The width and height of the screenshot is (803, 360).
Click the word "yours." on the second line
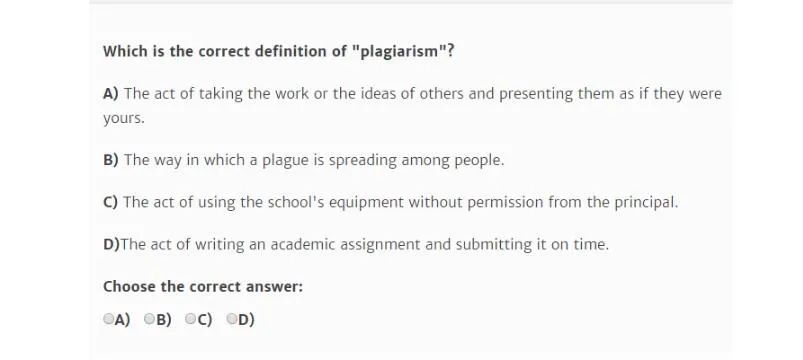tap(124, 119)
